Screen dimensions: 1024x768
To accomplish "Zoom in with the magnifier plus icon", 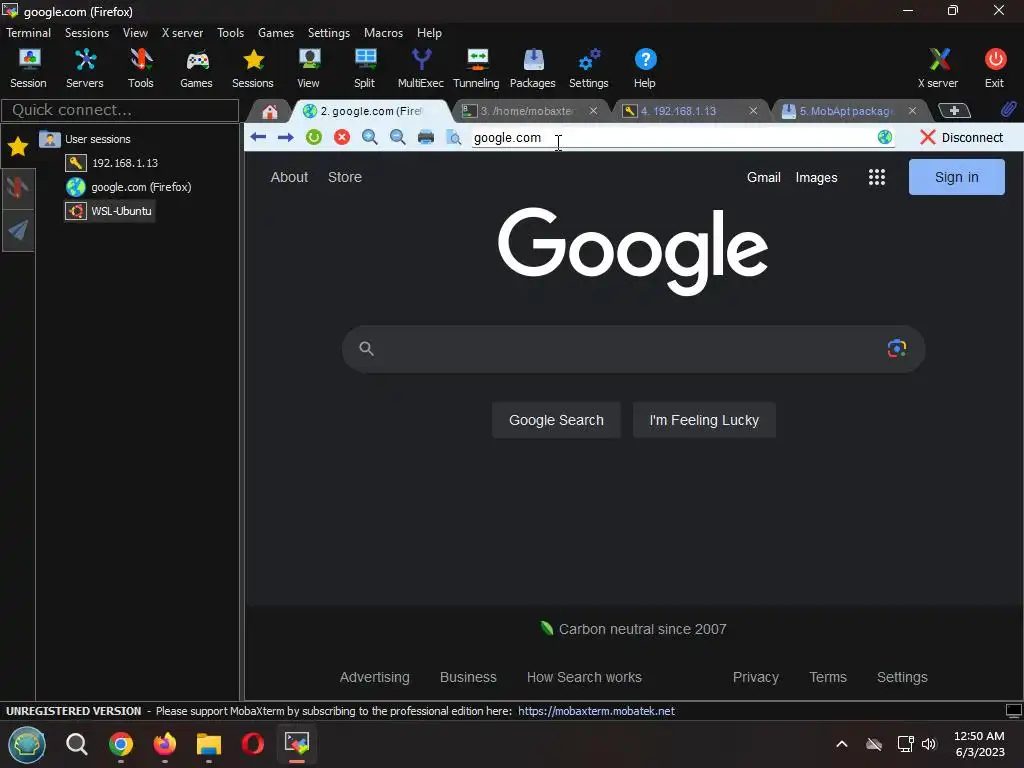I will tap(370, 137).
